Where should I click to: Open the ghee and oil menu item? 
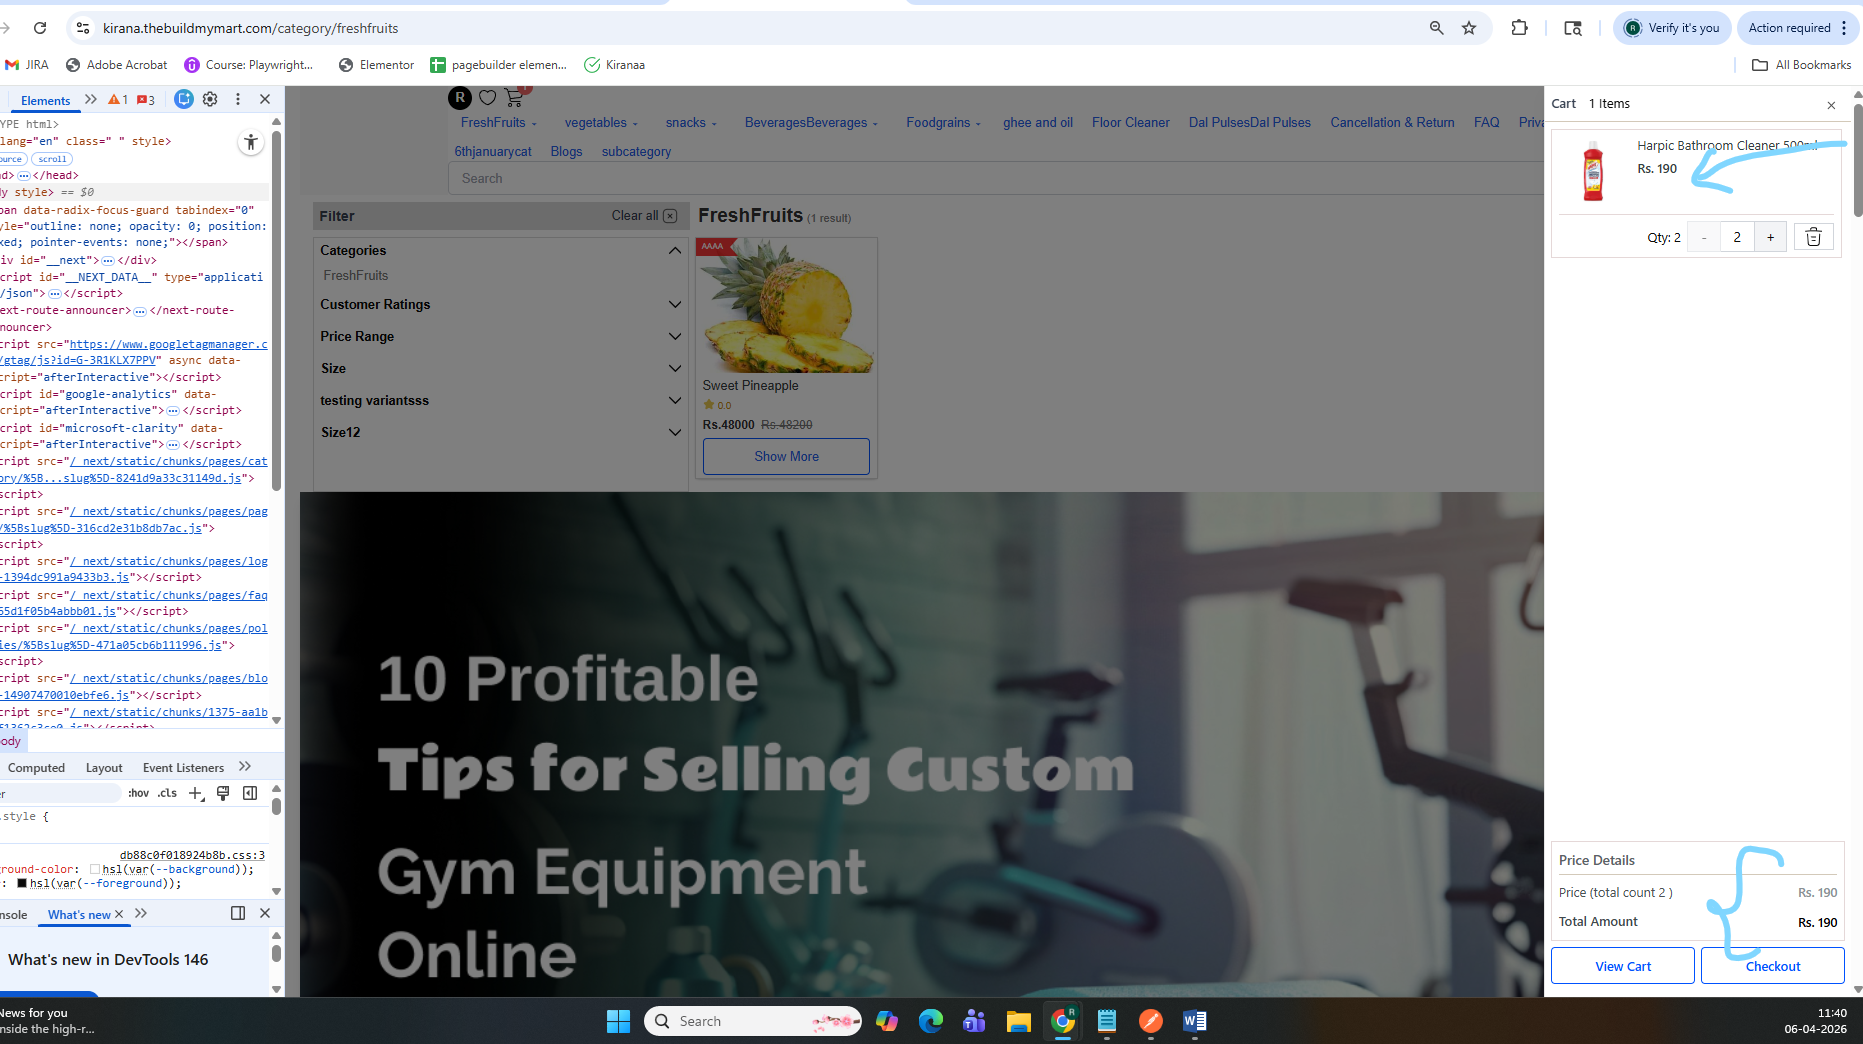pyautogui.click(x=1038, y=122)
